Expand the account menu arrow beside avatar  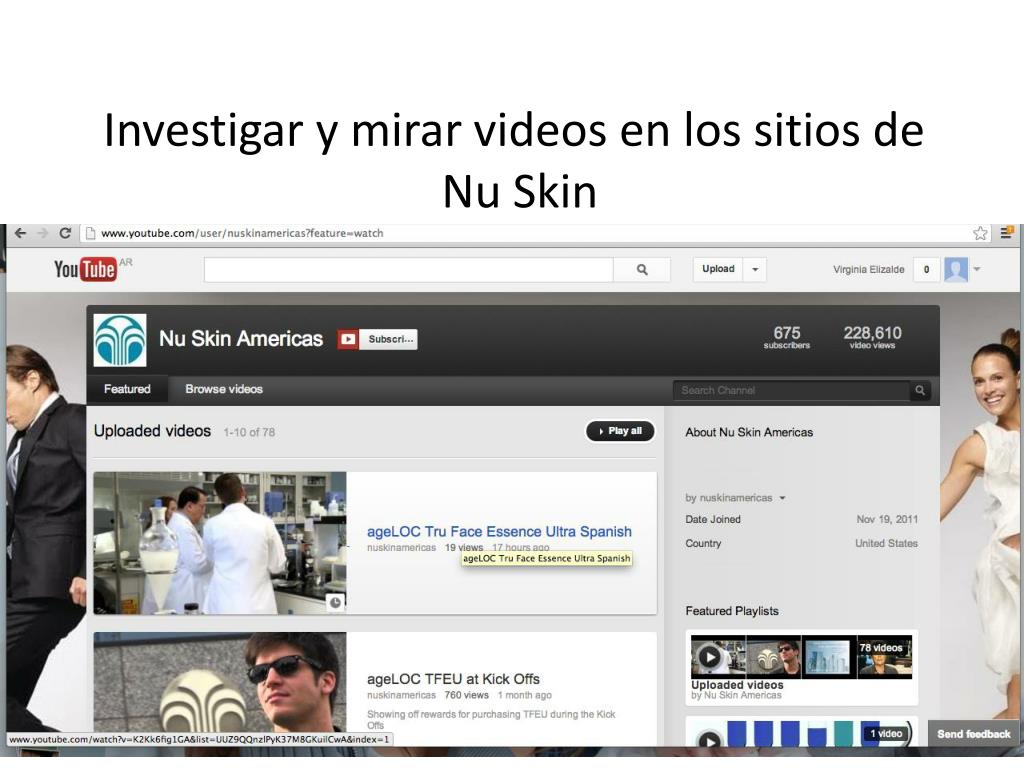(x=977, y=269)
